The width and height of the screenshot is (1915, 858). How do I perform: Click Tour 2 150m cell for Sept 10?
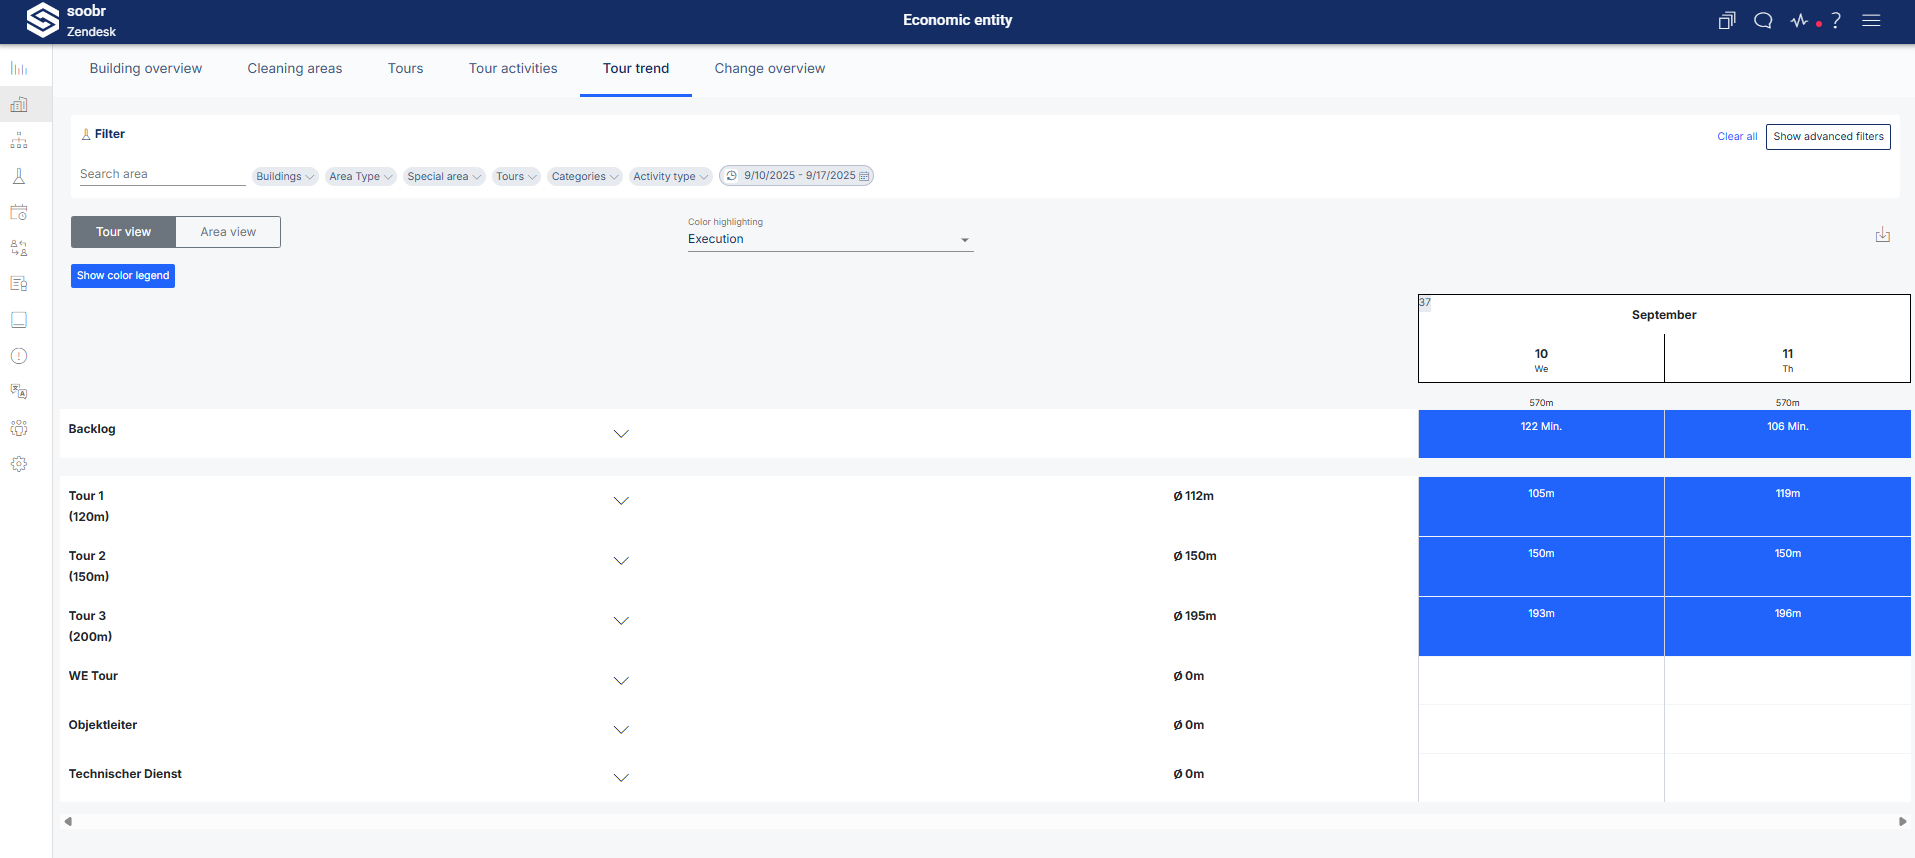(1541, 566)
